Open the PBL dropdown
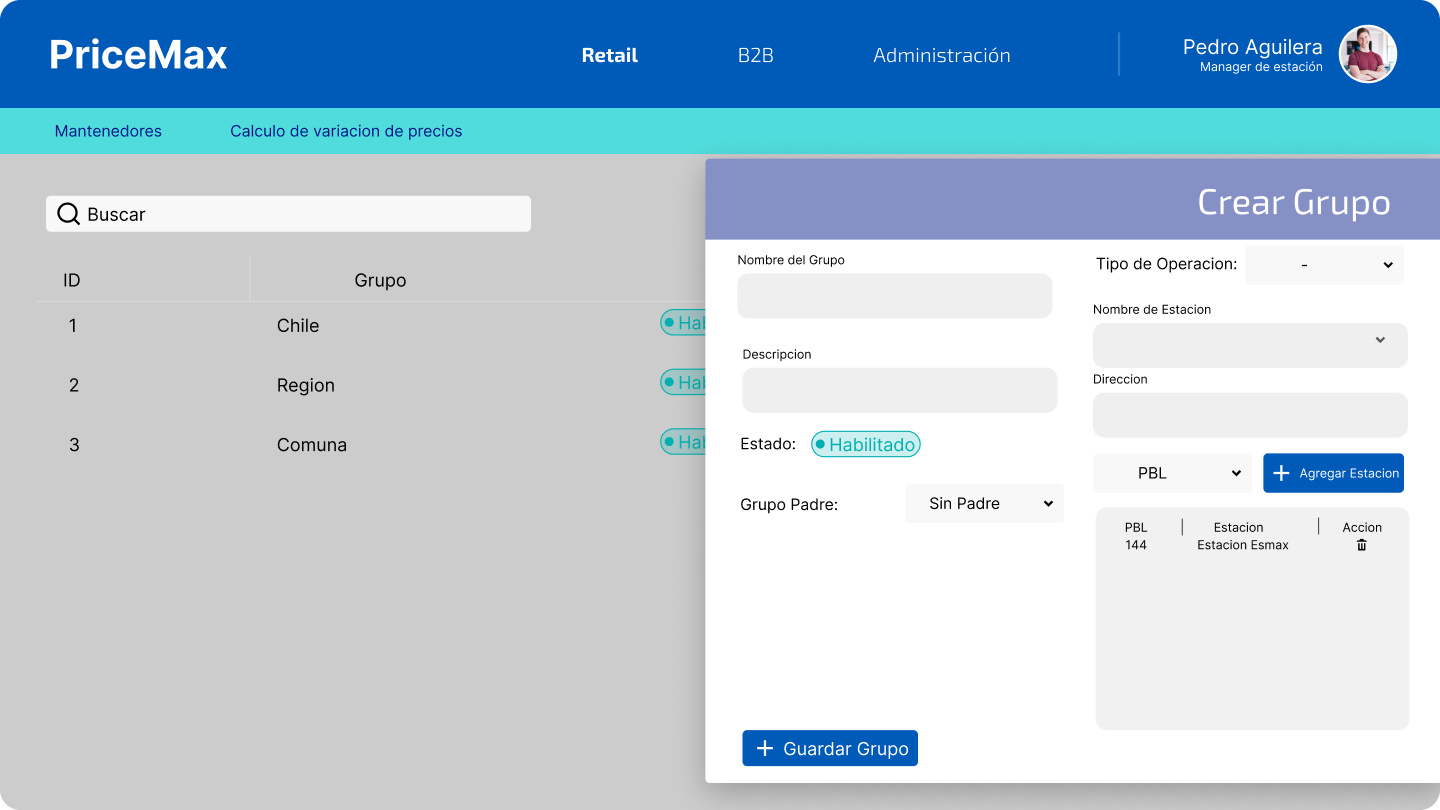This screenshot has height=810, width=1440. [x=1172, y=473]
